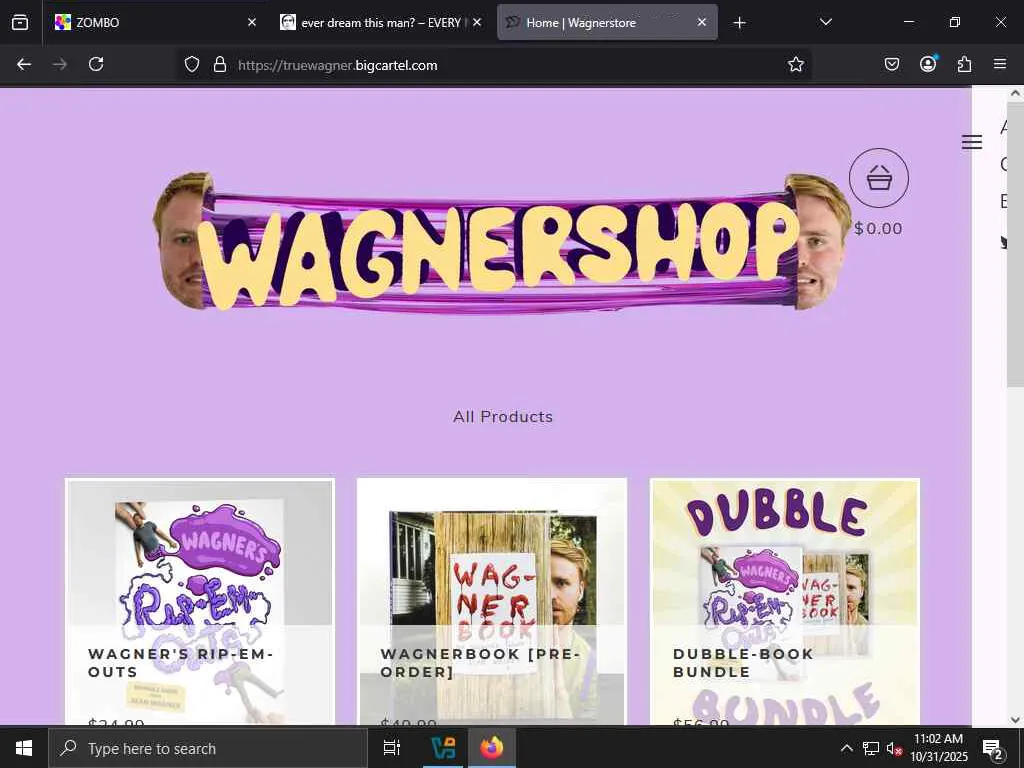Screen dimensions: 1024x768
Task: Click the Firefox taskbar icon
Action: (492, 748)
